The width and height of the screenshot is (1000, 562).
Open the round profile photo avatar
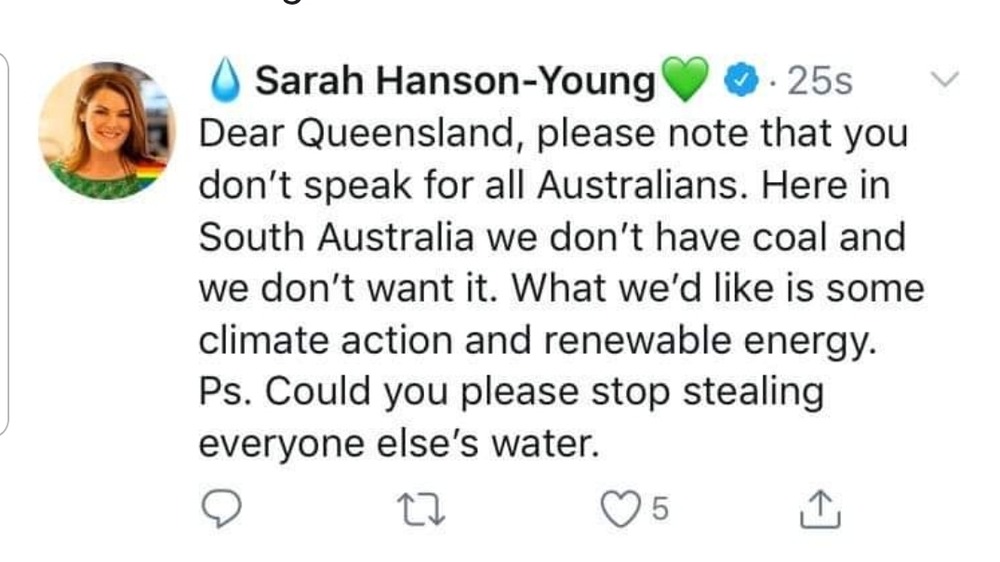[x=107, y=131]
